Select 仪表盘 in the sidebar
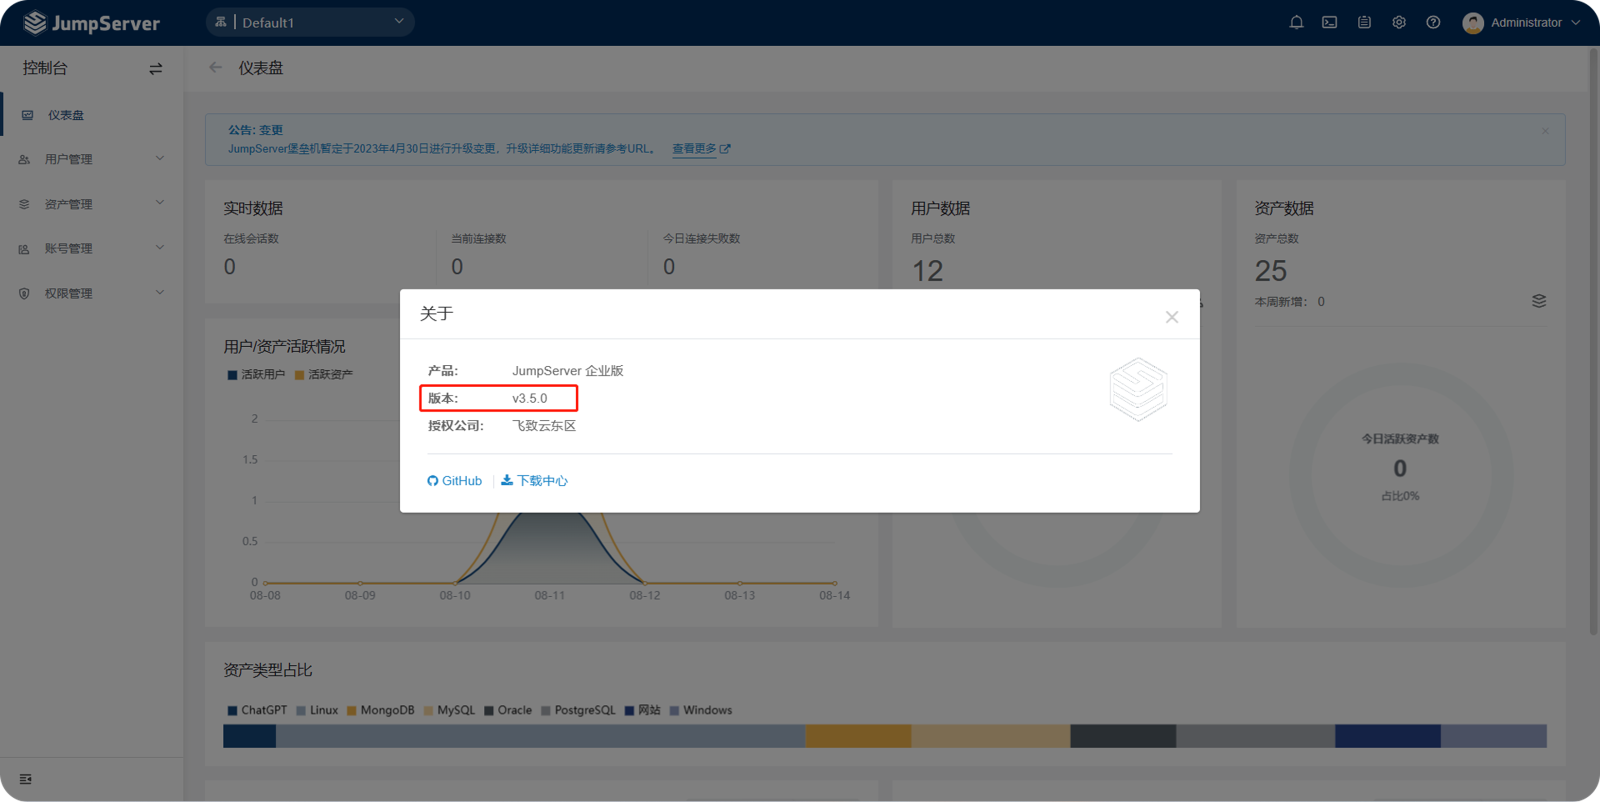Screen dimensions: 1600x802 pyautogui.click(x=66, y=115)
